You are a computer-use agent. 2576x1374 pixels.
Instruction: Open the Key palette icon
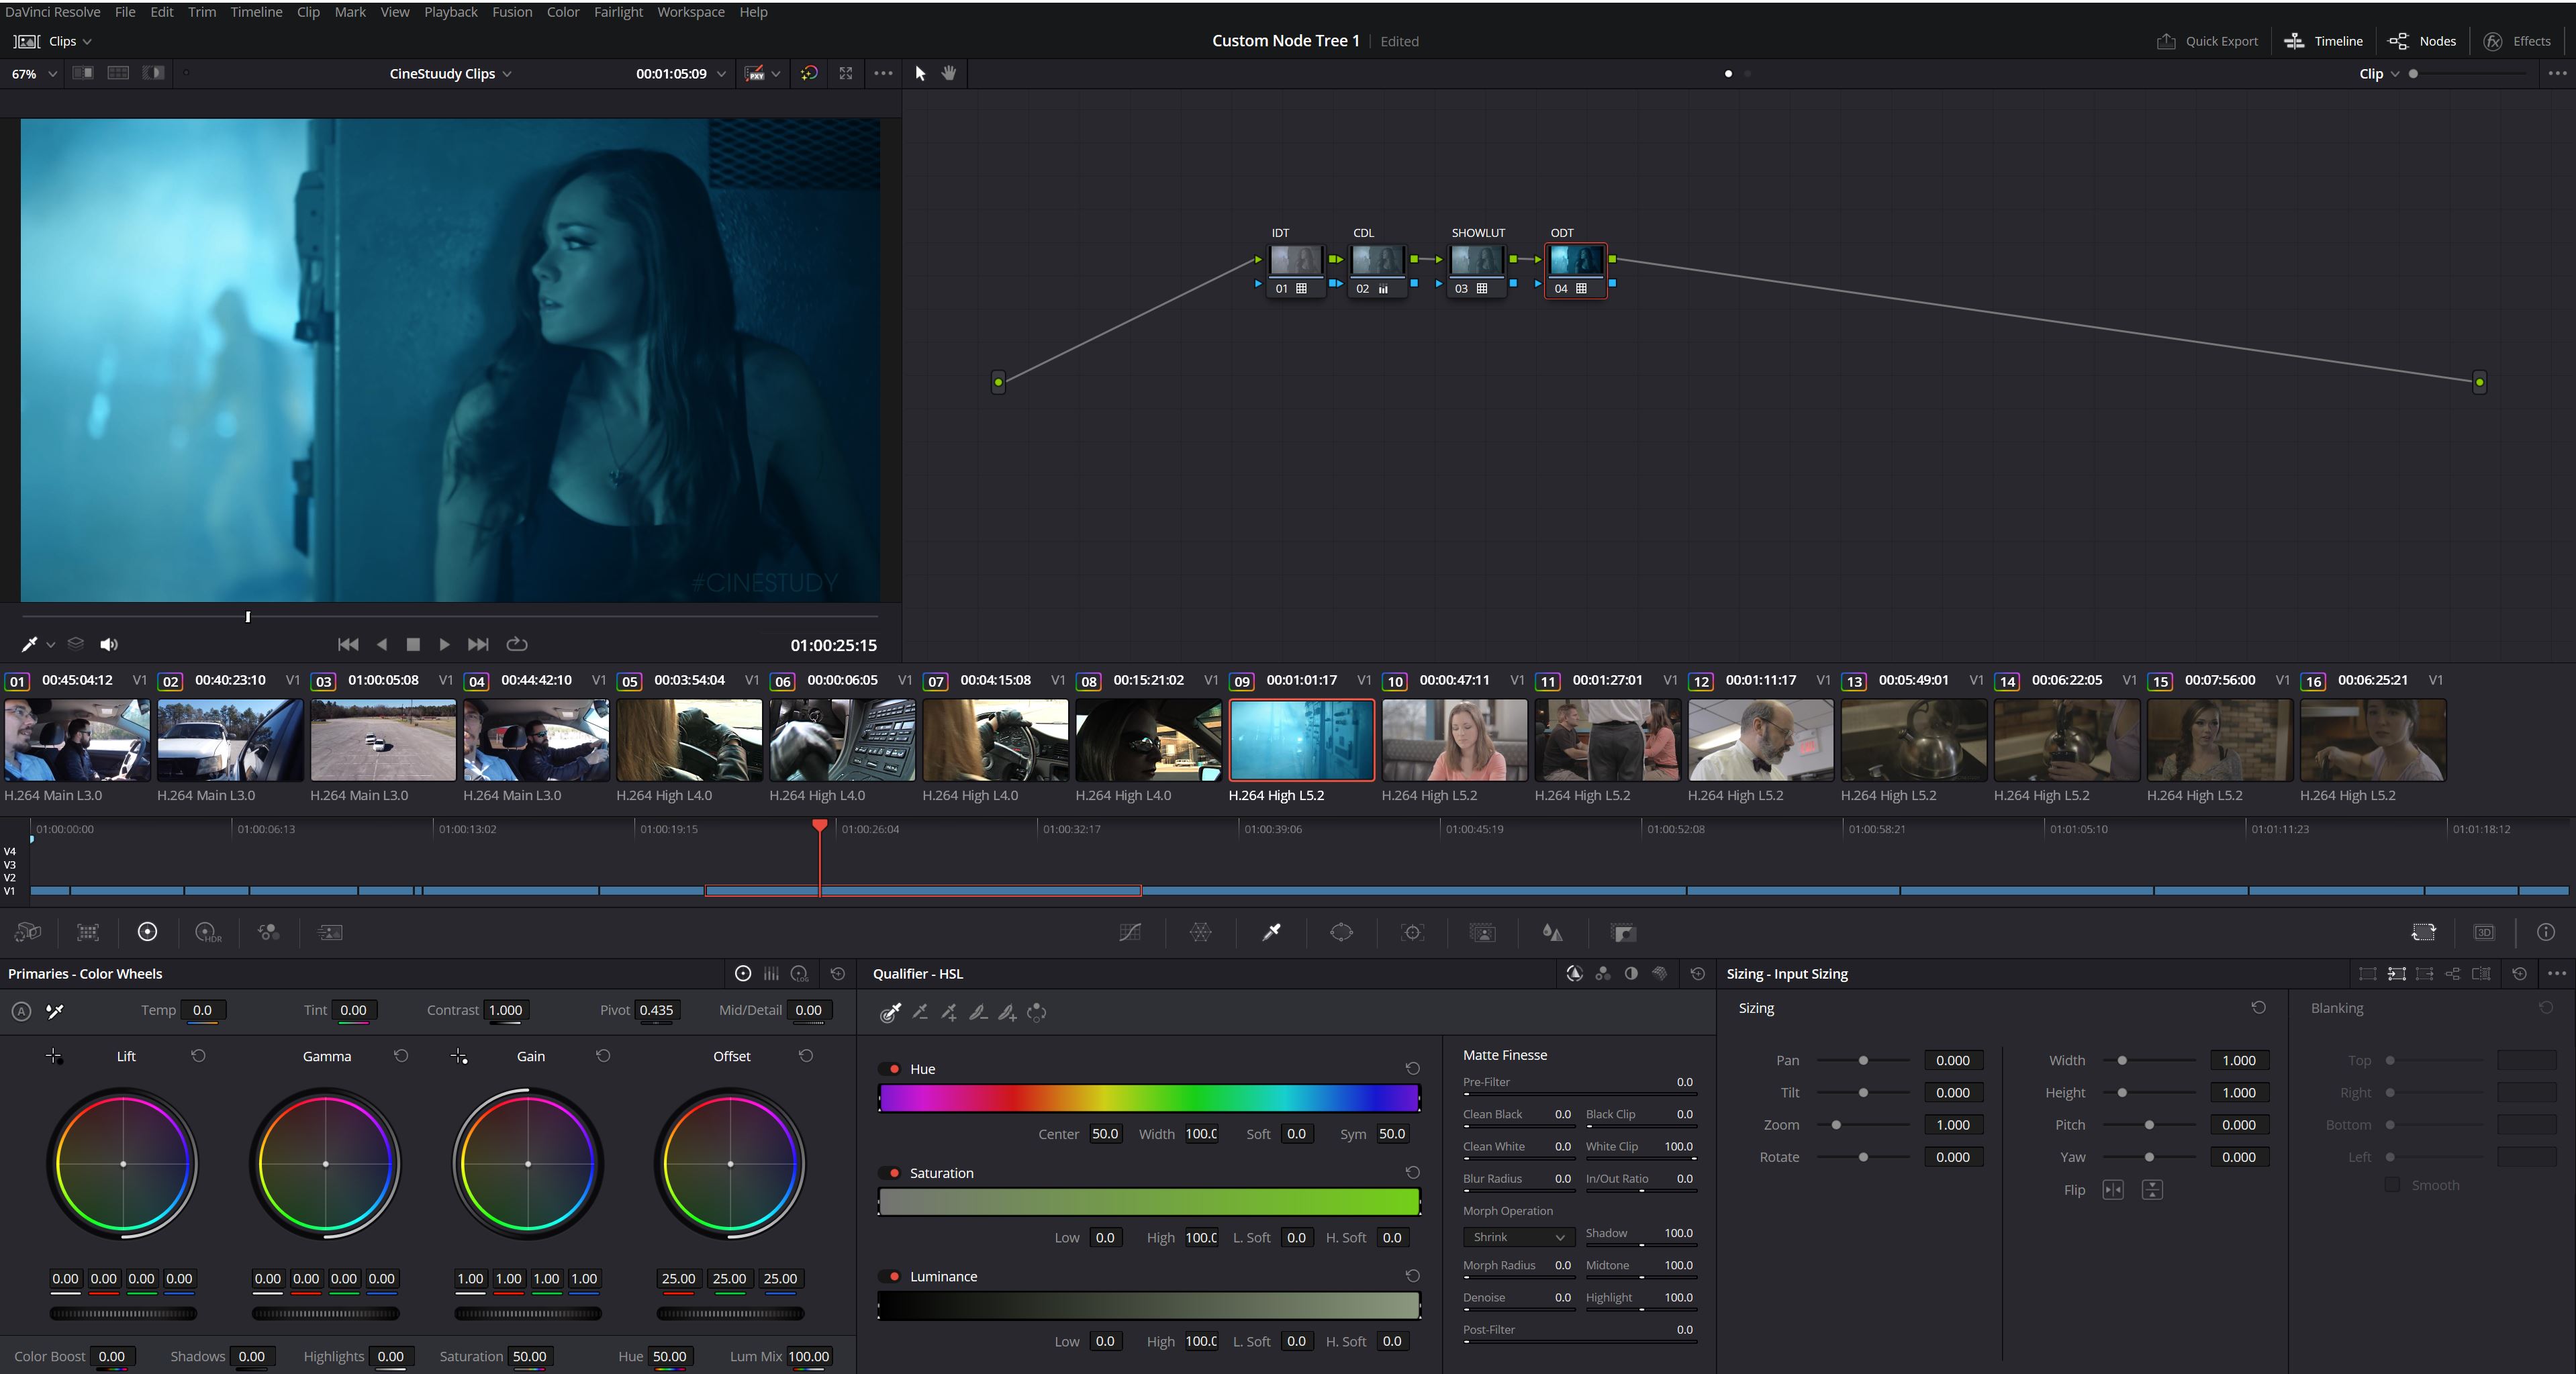click(1624, 932)
